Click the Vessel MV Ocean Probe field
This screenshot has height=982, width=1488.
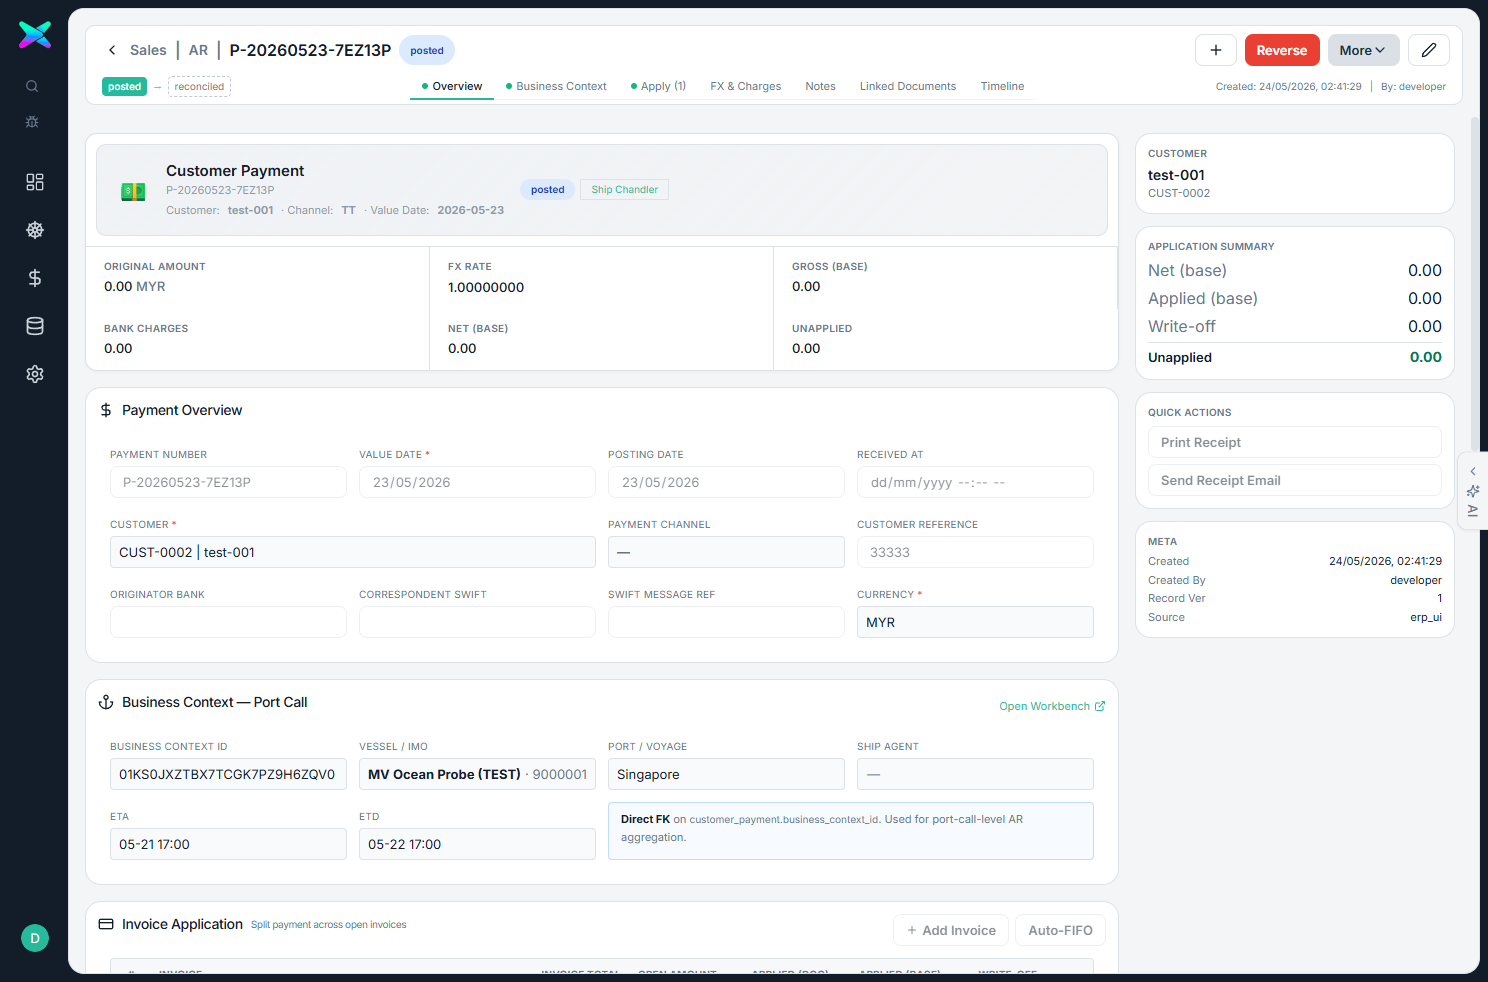477,774
